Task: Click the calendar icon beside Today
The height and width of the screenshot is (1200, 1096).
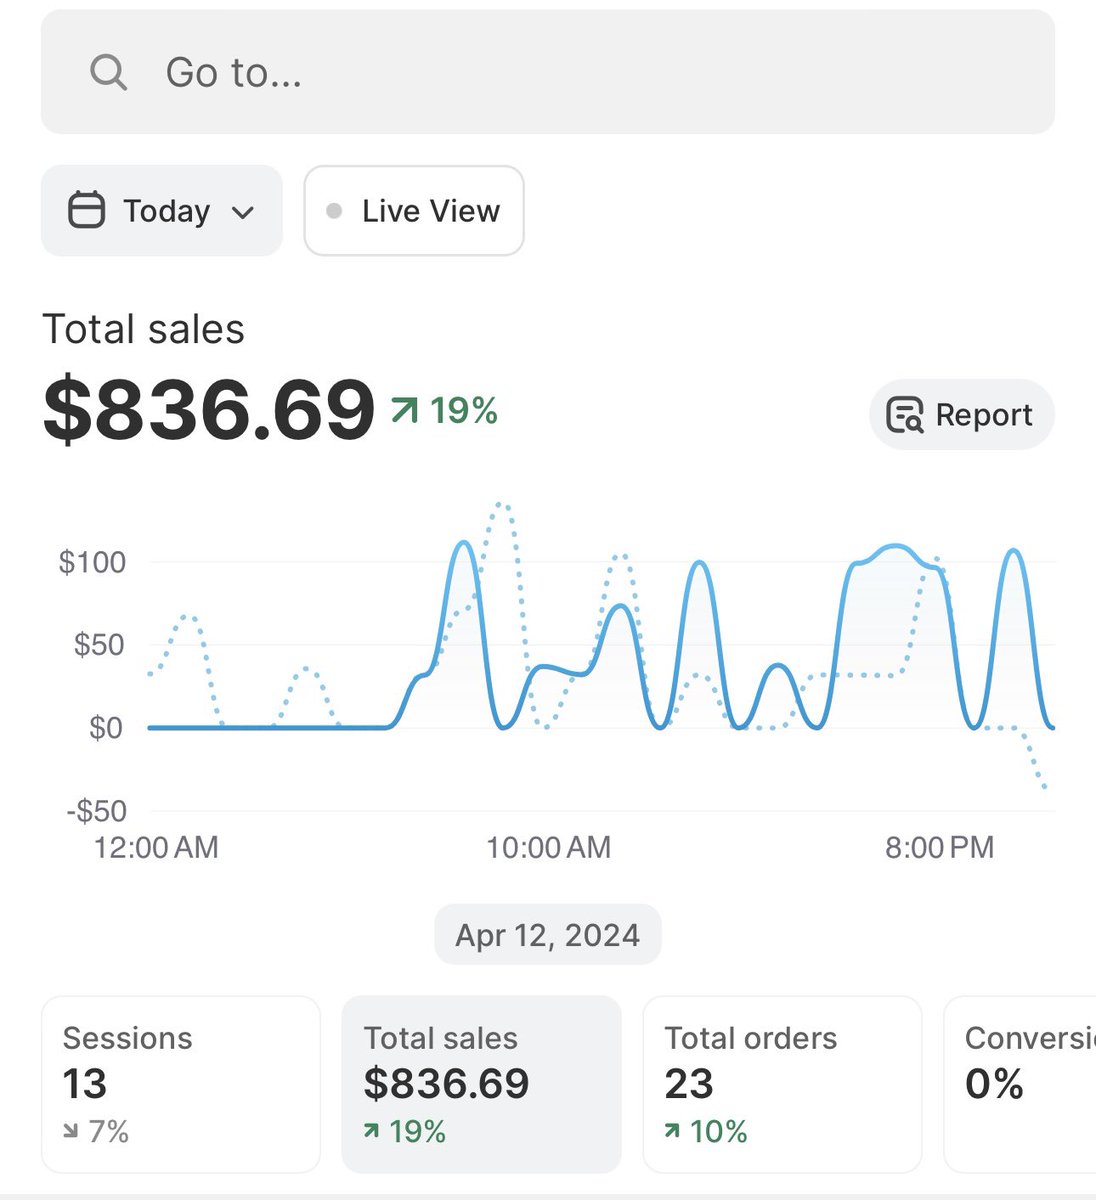Action: pyautogui.click(x=86, y=210)
